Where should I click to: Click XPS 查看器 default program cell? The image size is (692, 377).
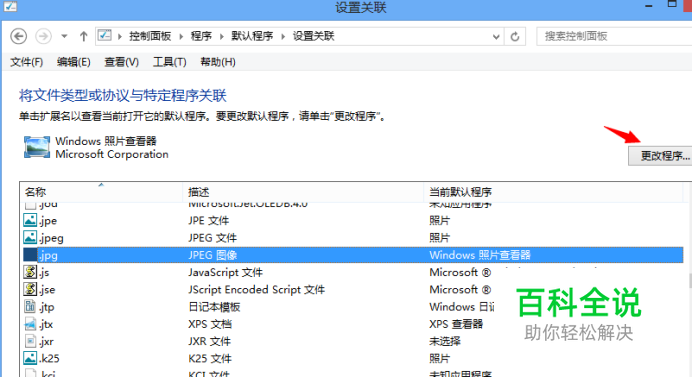tap(456, 324)
